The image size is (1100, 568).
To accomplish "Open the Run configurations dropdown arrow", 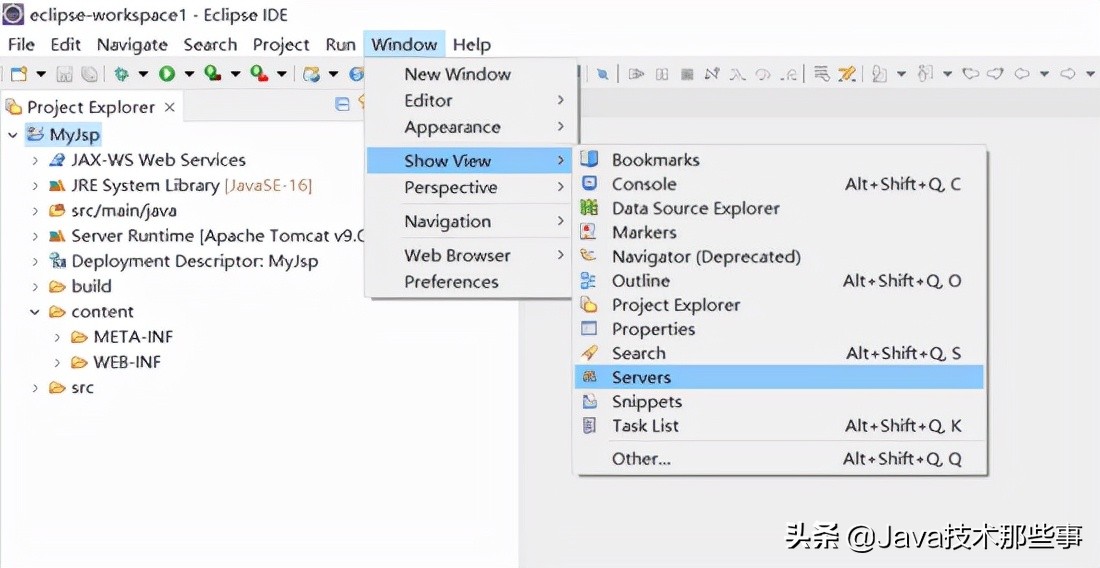I will pyautogui.click(x=189, y=74).
